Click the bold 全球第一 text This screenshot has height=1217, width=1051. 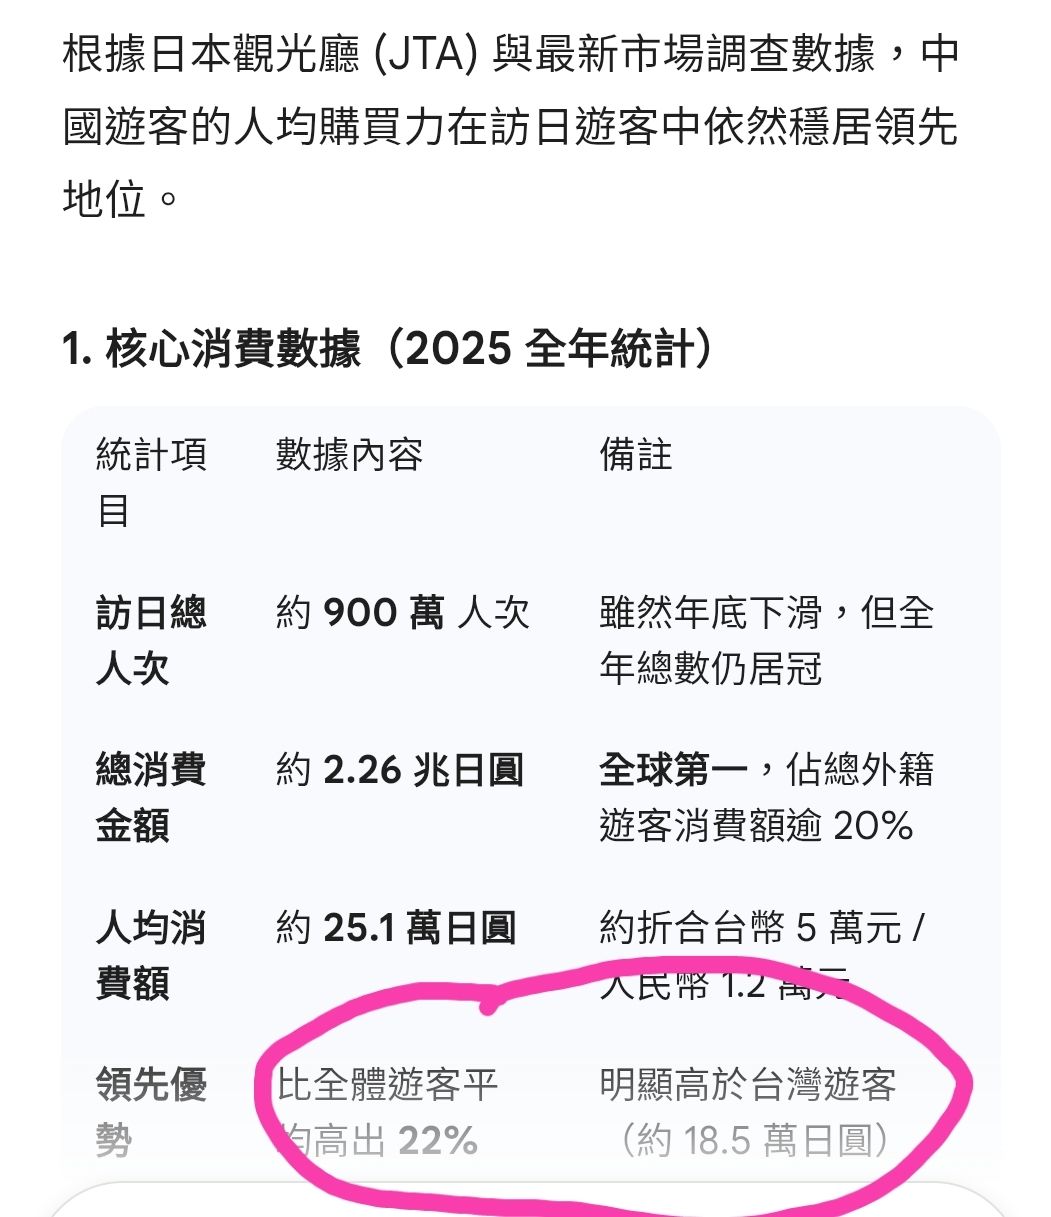click(x=672, y=770)
